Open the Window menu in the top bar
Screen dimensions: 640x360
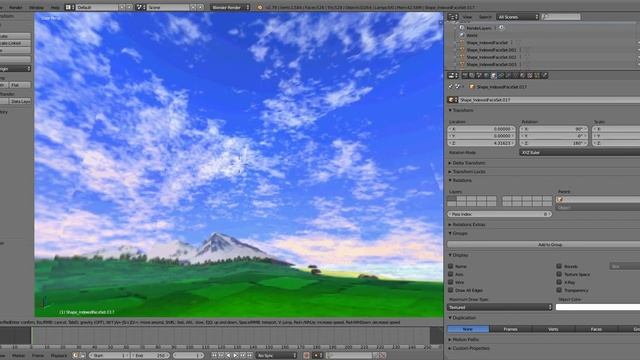pos(36,7)
